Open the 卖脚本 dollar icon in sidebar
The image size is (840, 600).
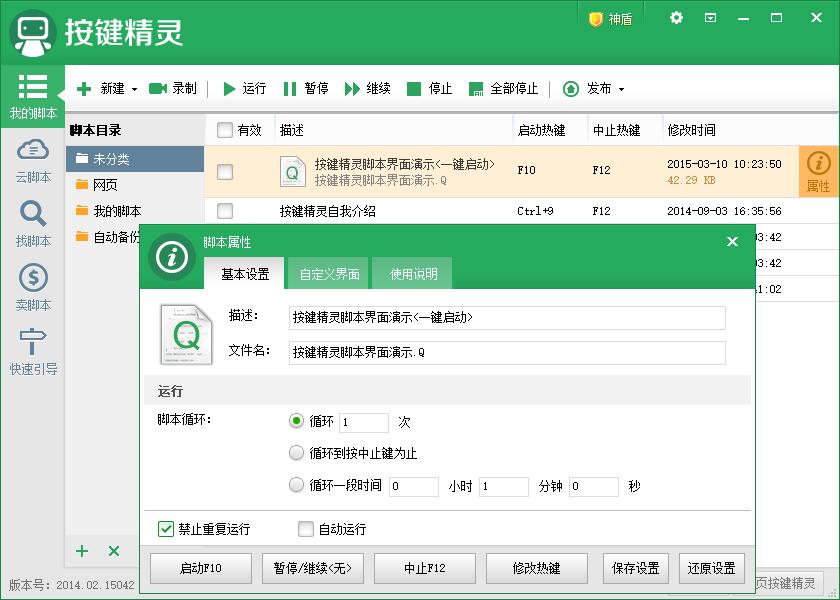(x=32, y=278)
